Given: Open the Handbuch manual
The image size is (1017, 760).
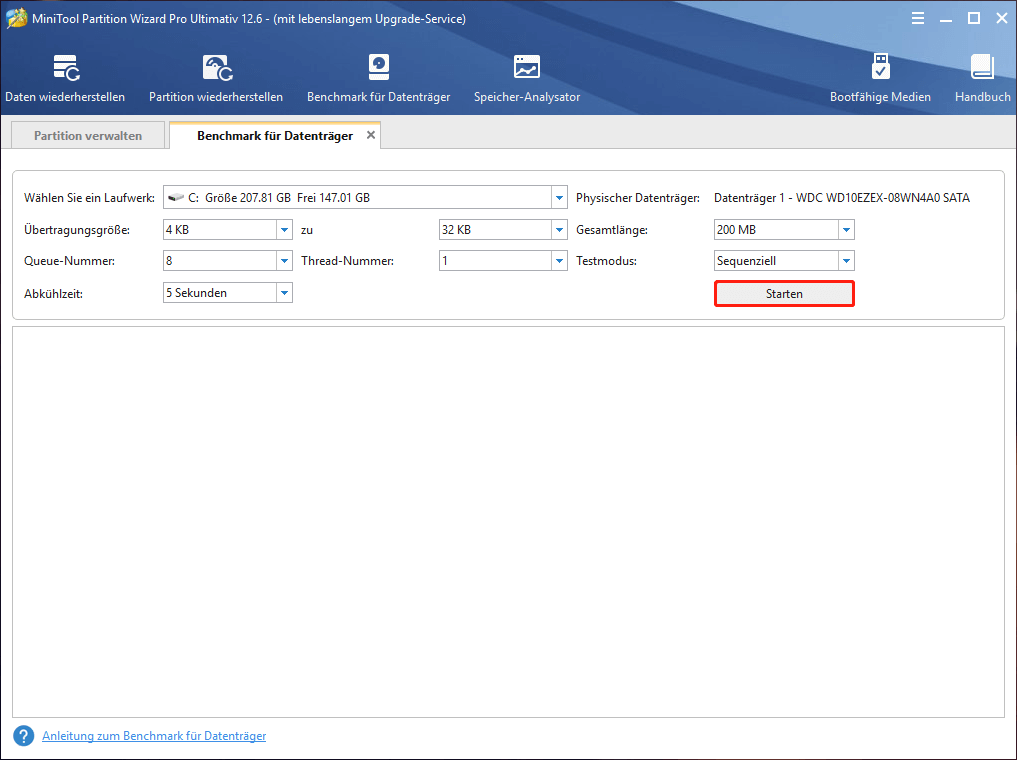Looking at the screenshot, I should (982, 79).
